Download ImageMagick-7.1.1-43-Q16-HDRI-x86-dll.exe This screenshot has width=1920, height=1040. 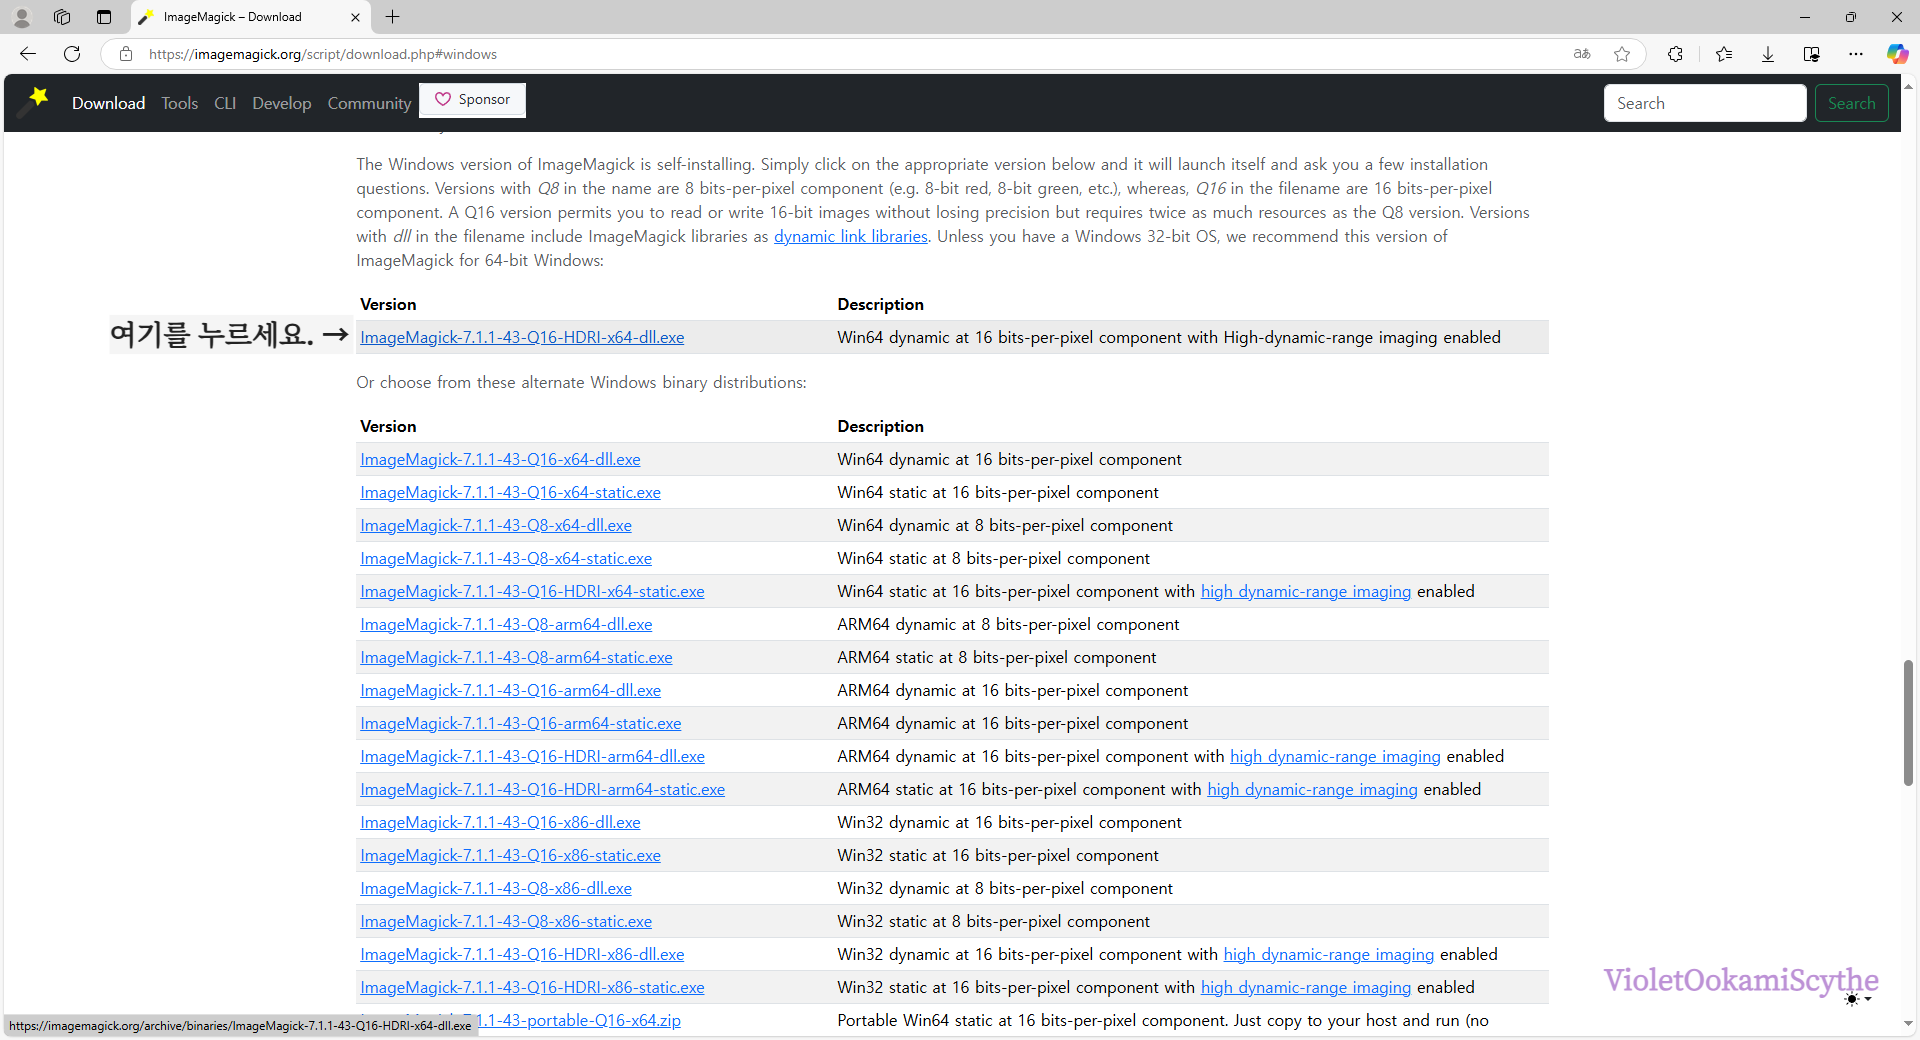pyautogui.click(x=522, y=954)
